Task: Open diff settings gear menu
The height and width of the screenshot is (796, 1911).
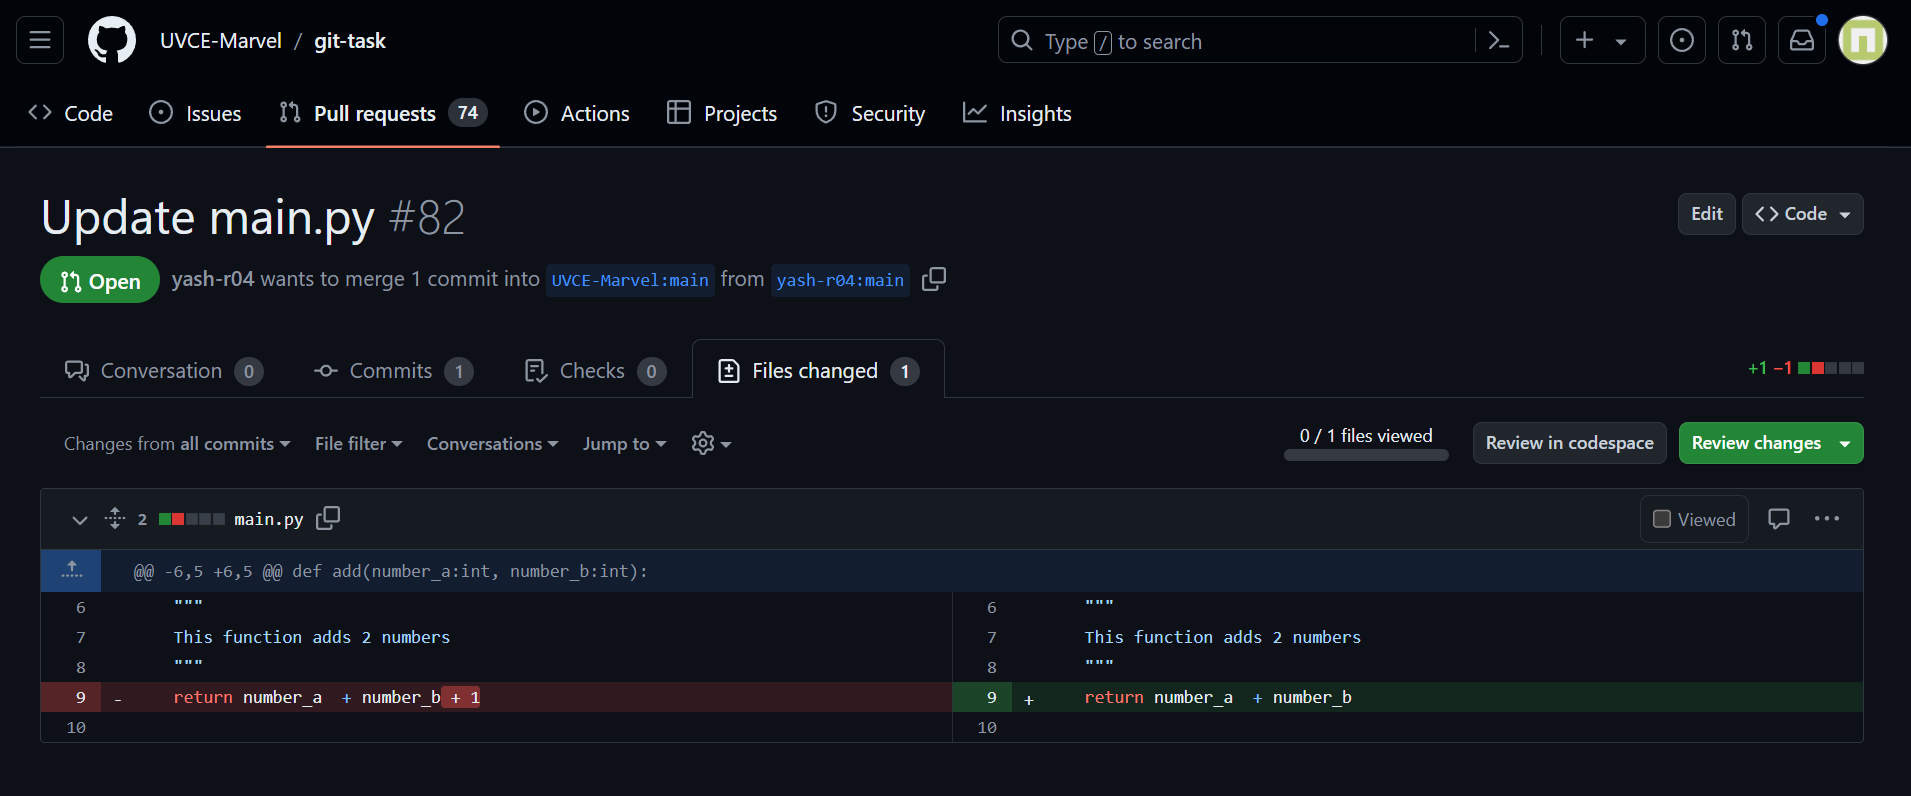Action: click(x=711, y=443)
